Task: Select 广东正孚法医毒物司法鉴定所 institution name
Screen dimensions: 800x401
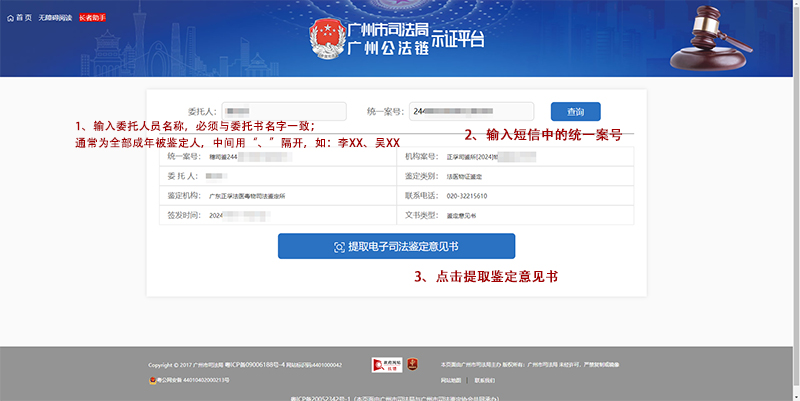Action: 247,196
